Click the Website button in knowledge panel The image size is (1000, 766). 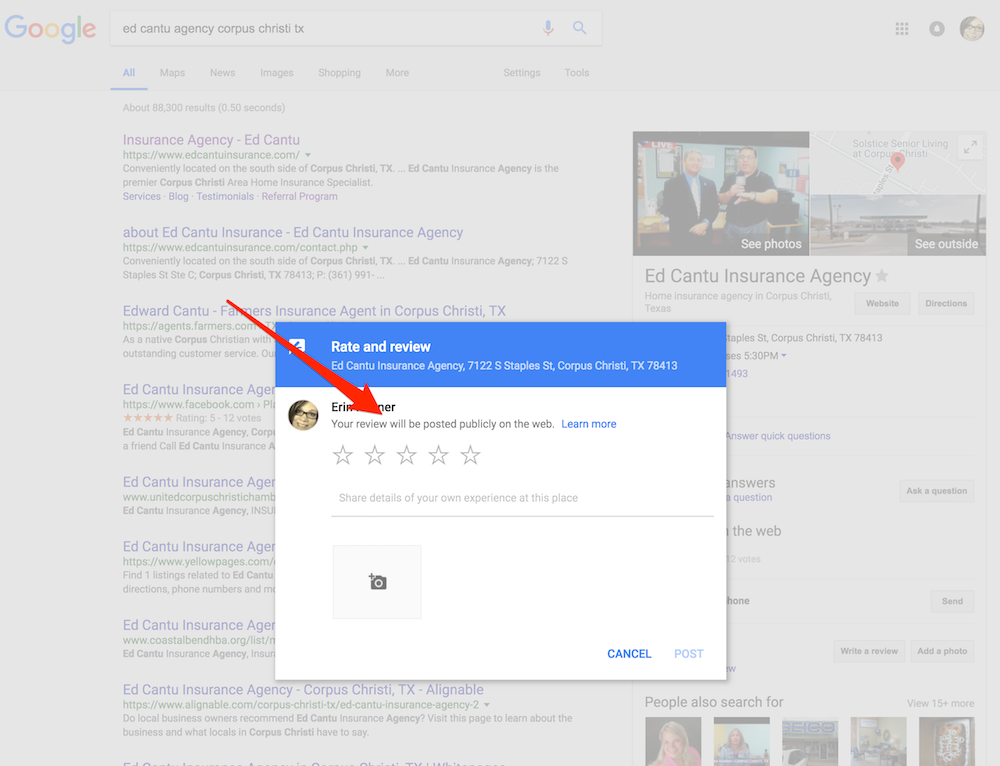tap(882, 304)
